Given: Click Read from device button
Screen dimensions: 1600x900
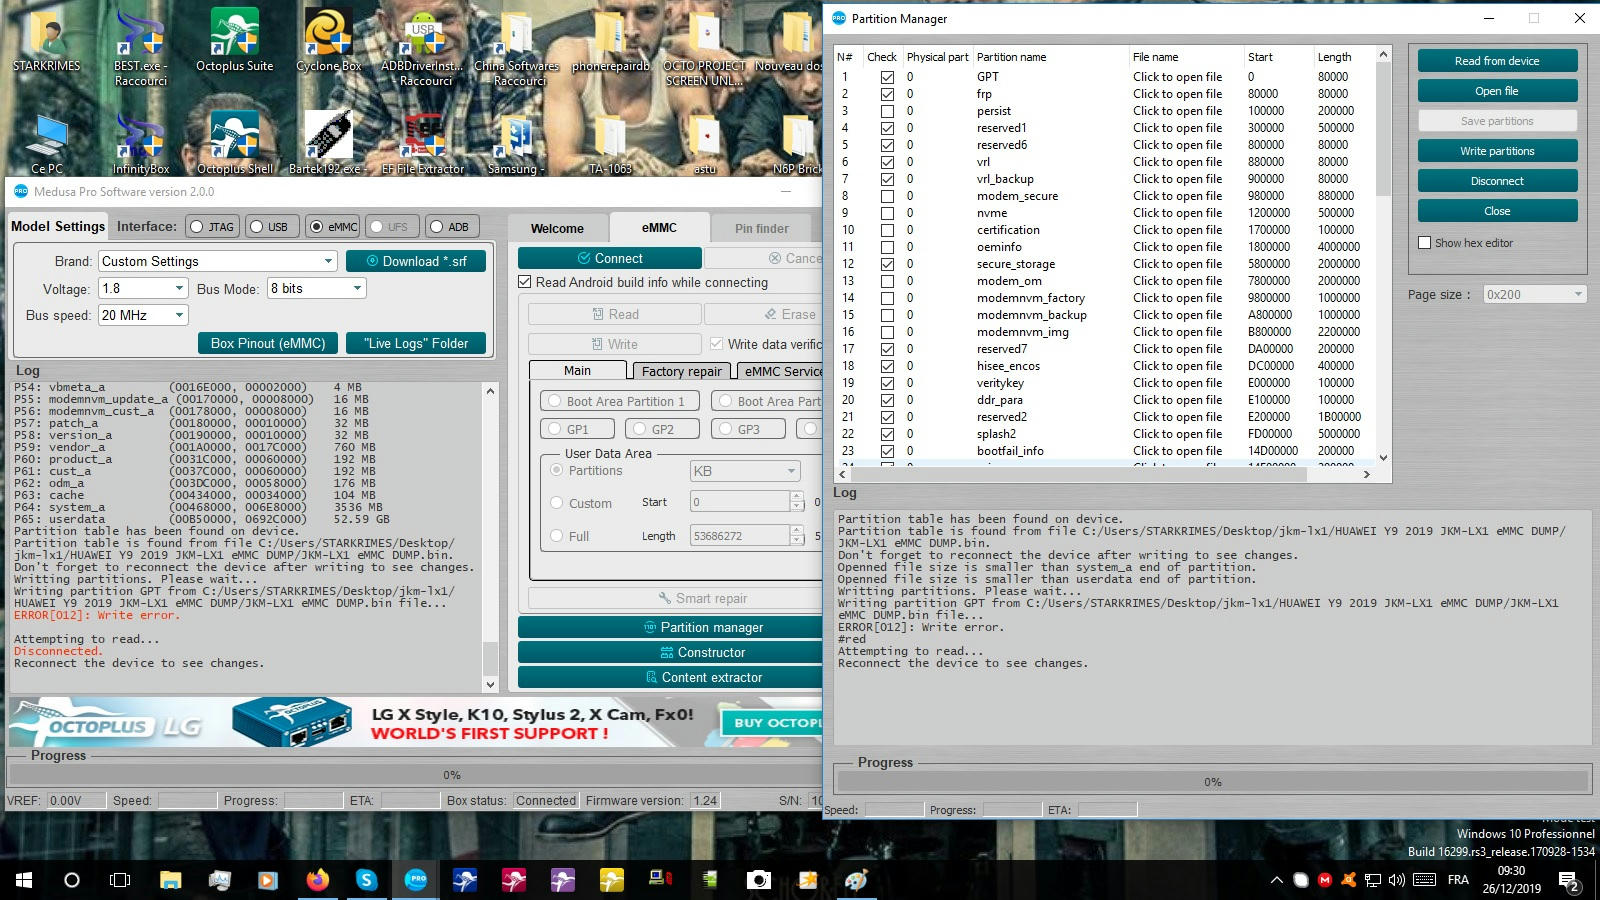Looking at the screenshot, I should coord(1497,61).
